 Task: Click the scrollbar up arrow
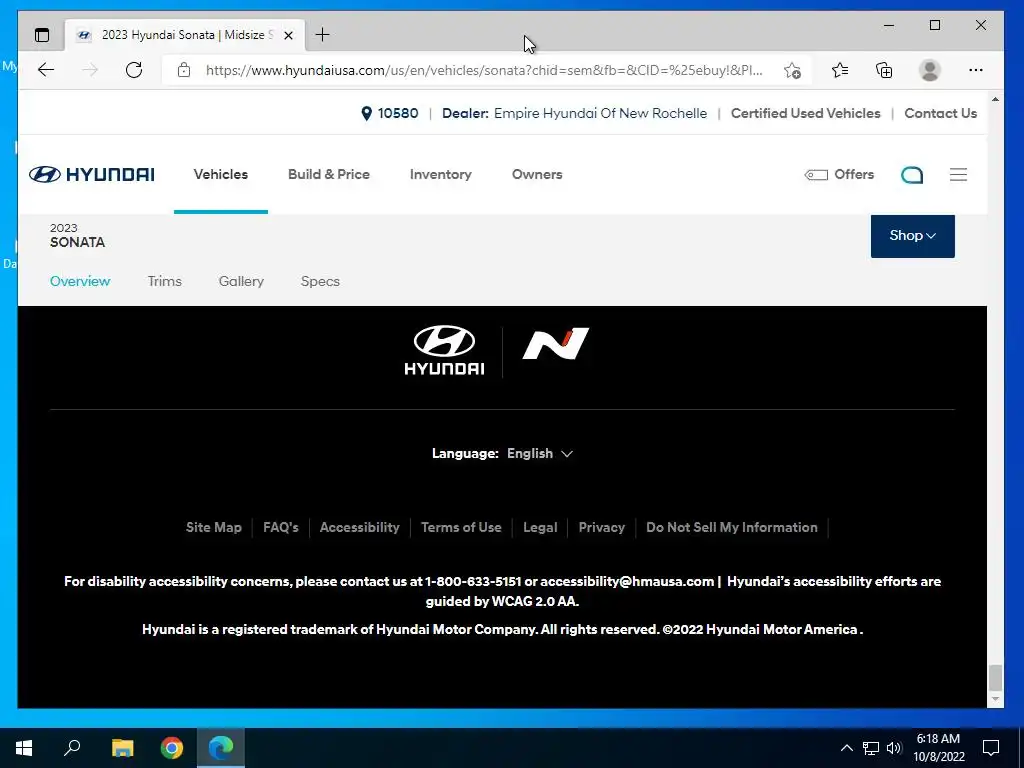coord(995,99)
